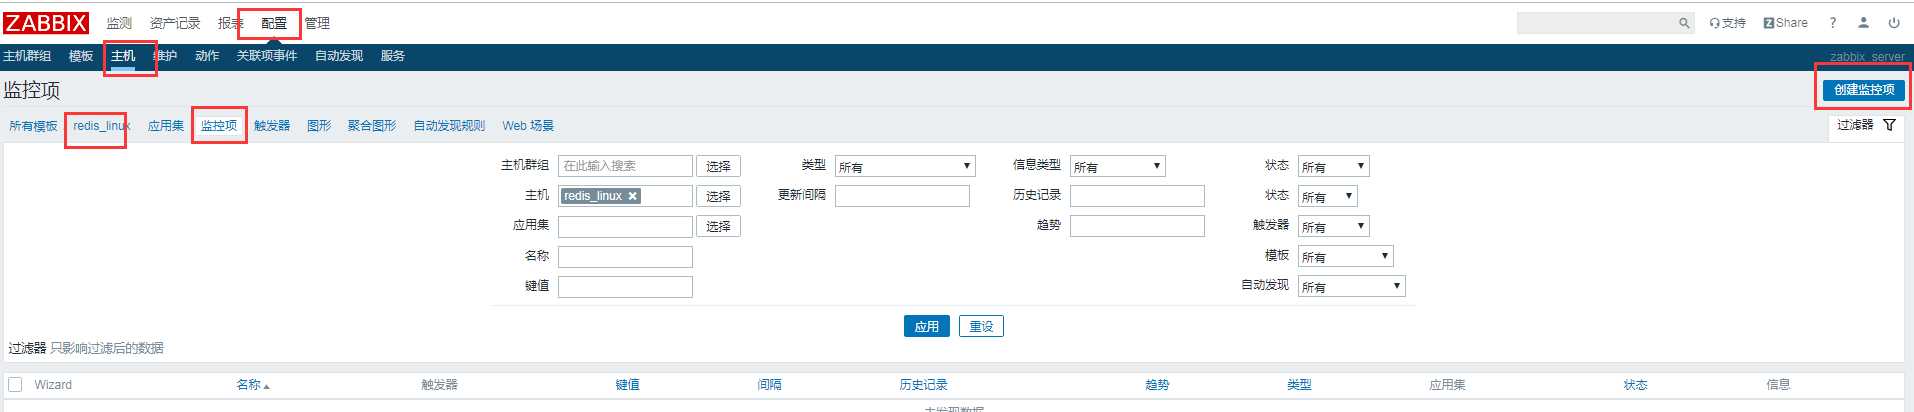Switch to the 监控项 tab

[219, 126]
